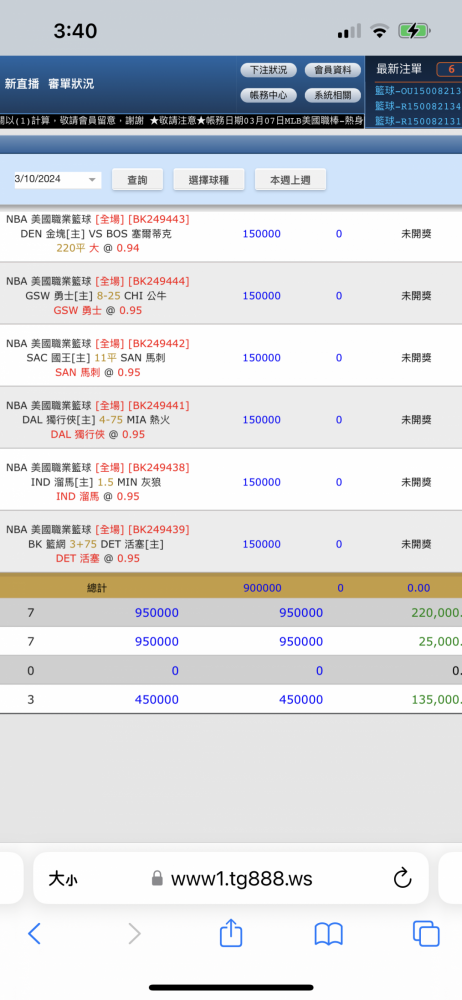Image resolution: width=462 pixels, height=1000 pixels.
Task: Select bet ID BK249438
Action: point(159,467)
